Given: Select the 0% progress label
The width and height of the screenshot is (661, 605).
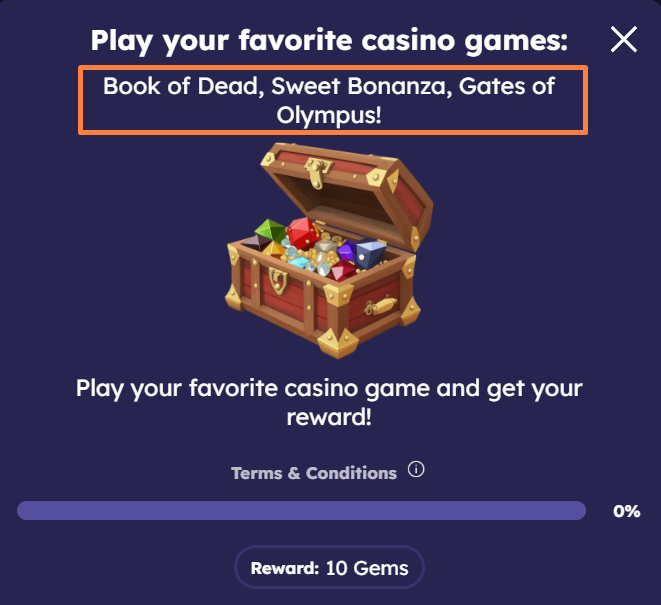Looking at the screenshot, I should (x=626, y=511).
